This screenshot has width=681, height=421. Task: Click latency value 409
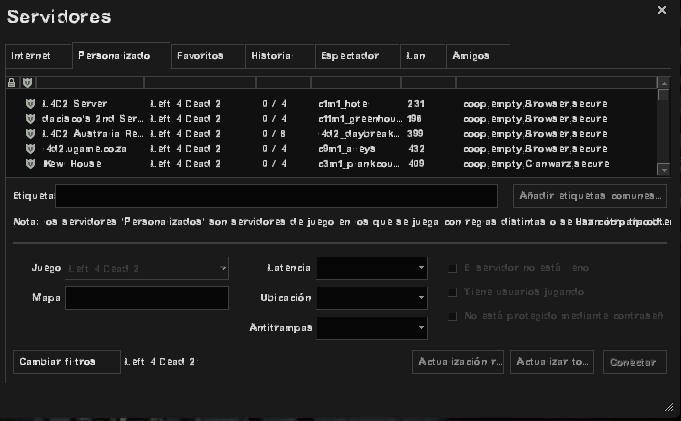pyautogui.click(x=416, y=164)
